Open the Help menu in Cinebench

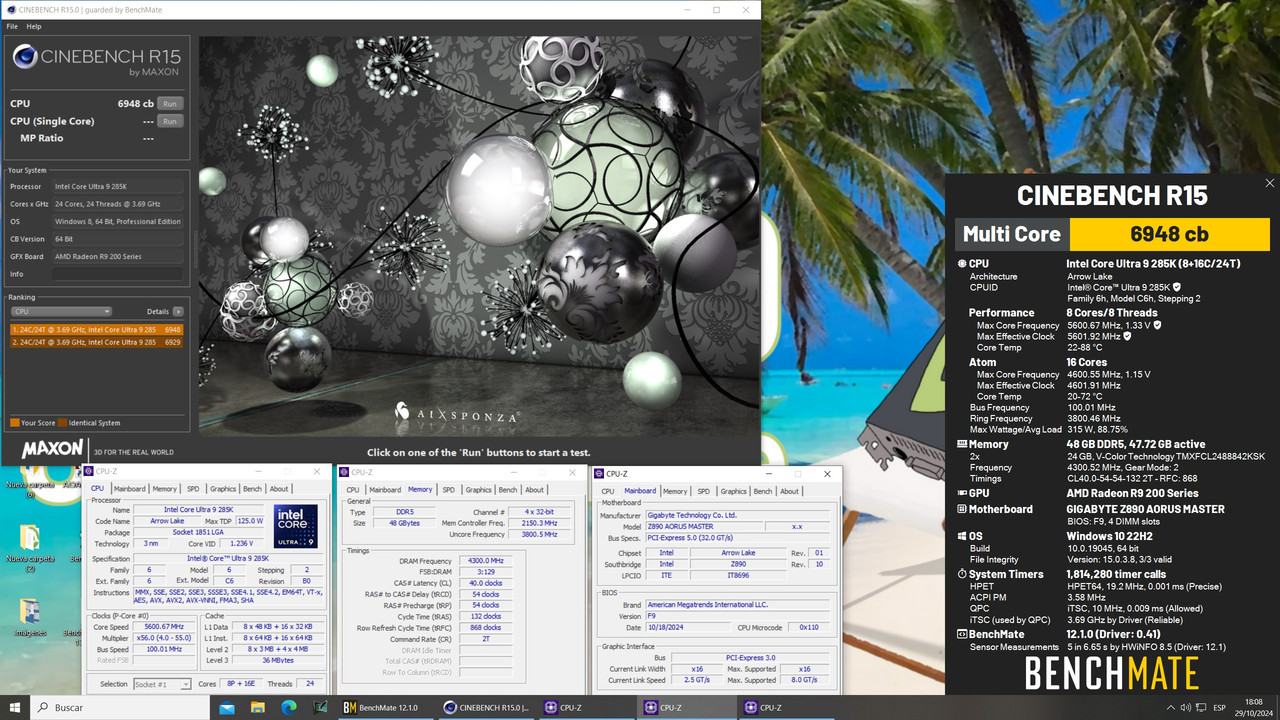(34, 26)
